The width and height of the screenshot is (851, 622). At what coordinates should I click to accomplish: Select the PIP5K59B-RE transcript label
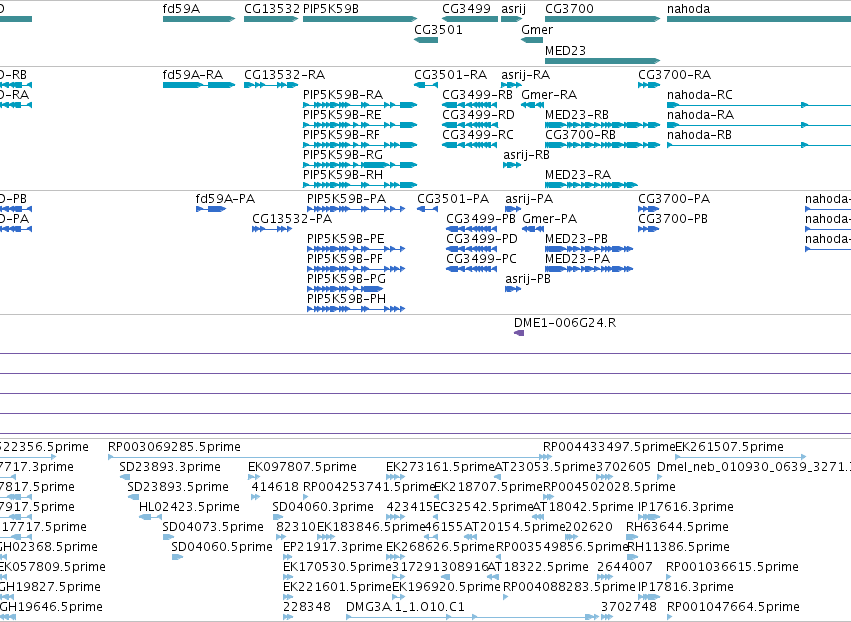(x=342, y=115)
